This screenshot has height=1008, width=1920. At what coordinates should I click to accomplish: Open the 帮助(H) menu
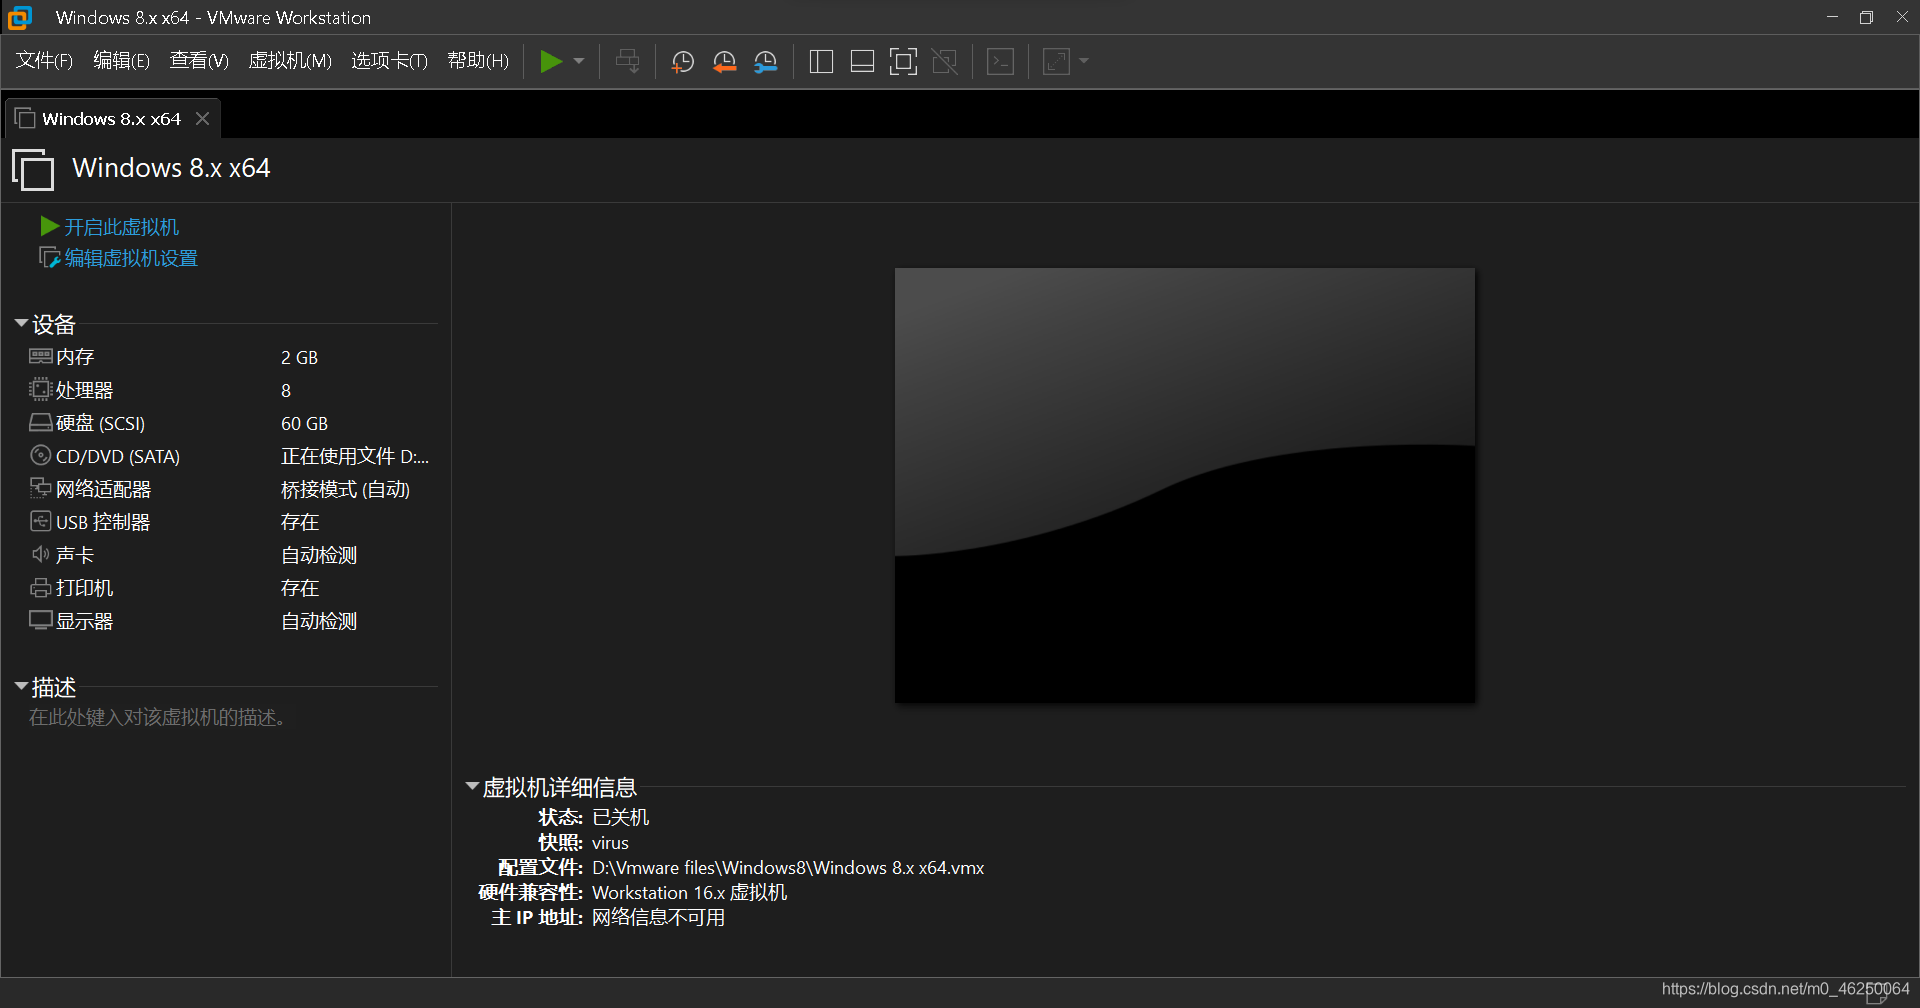[478, 61]
